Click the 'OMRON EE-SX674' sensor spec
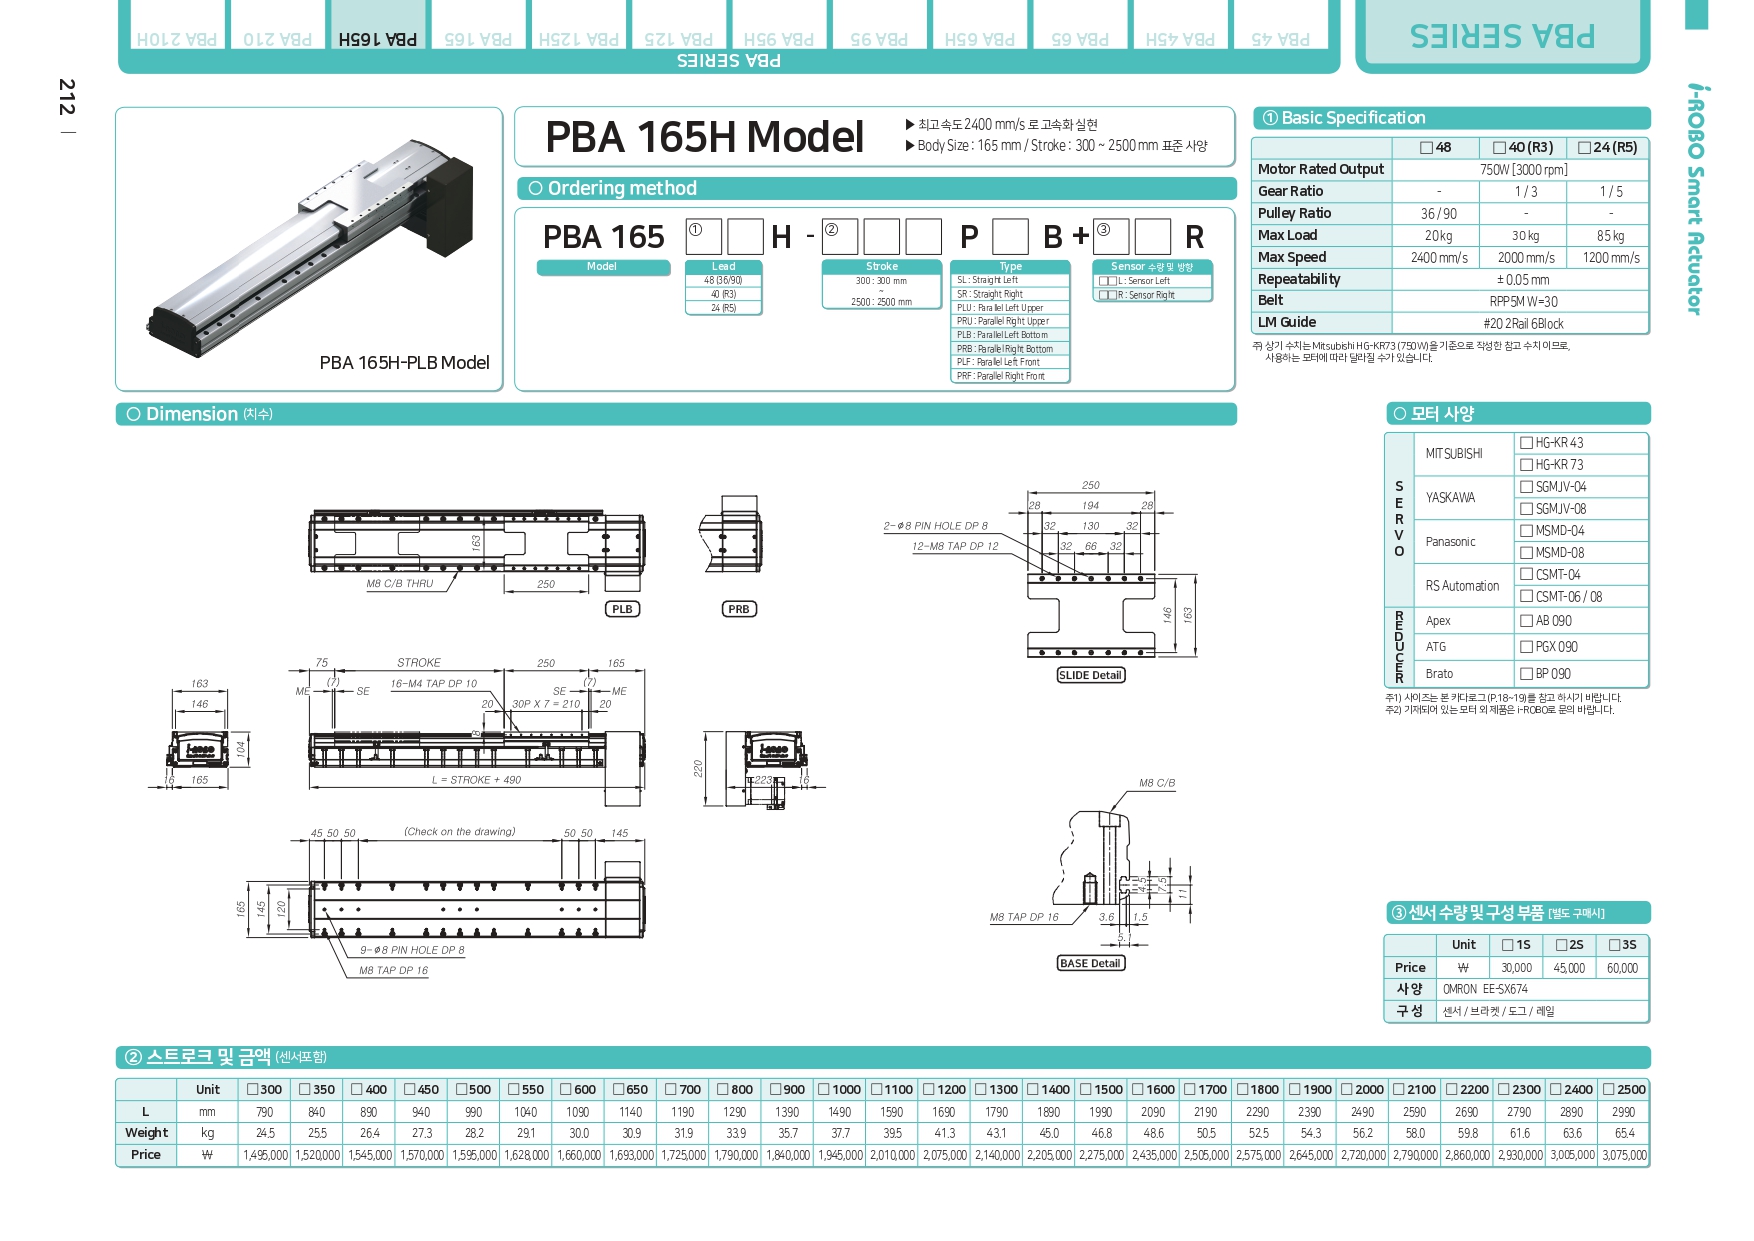Screen dimensions: 1754x1241 [1485, 989]
